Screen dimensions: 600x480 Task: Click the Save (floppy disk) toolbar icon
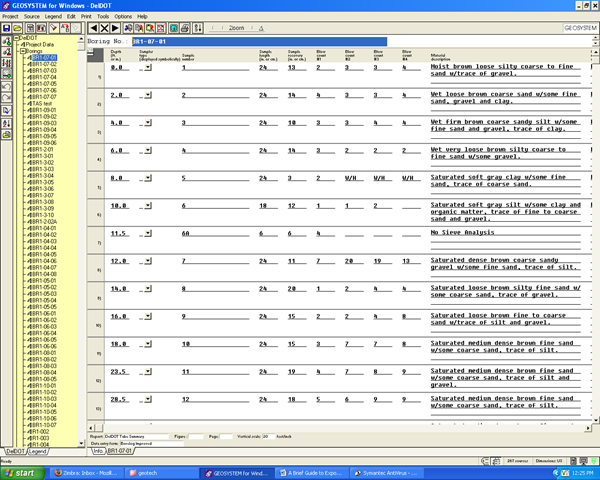click(x=6, y=28)
